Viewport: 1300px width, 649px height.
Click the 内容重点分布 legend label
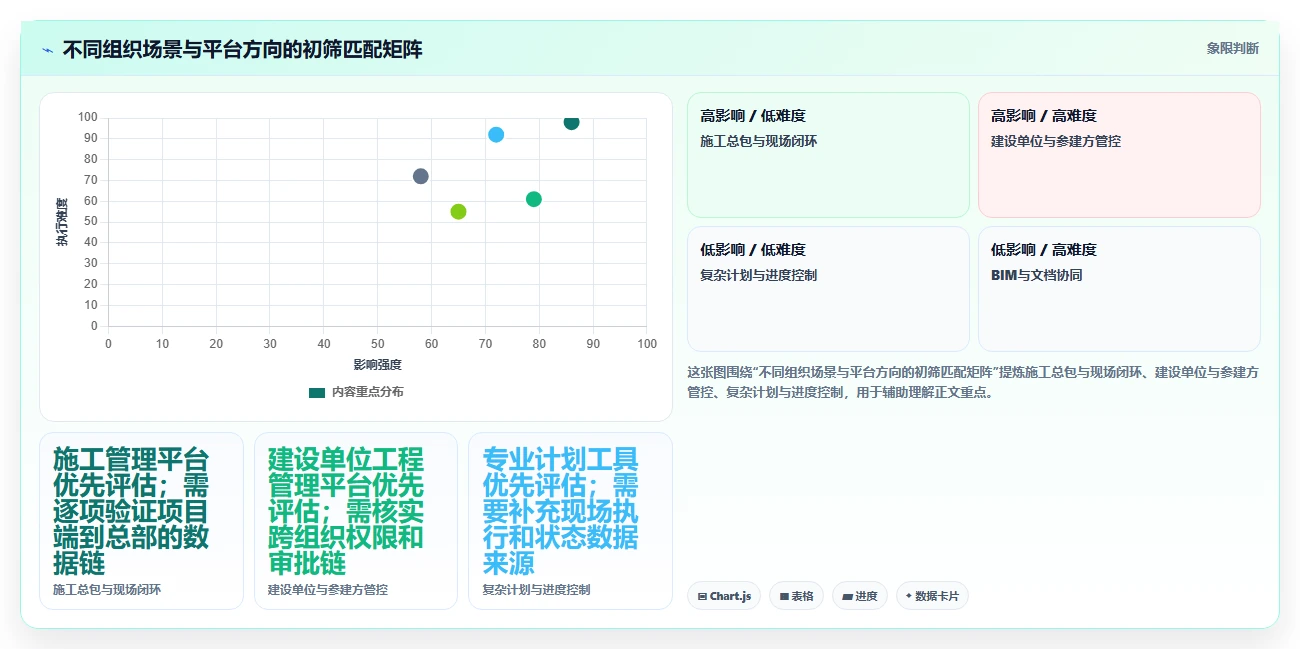coord(368,392)
